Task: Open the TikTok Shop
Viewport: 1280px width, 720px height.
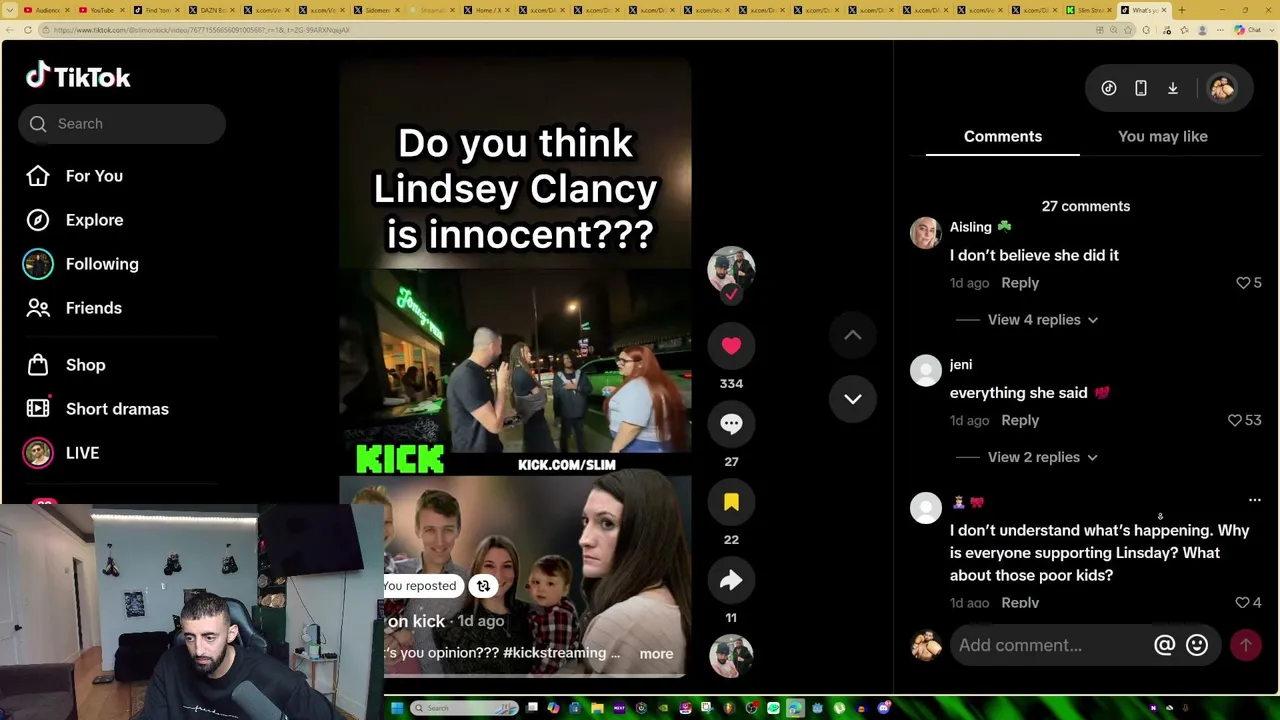Action: [x=85, y=365]
